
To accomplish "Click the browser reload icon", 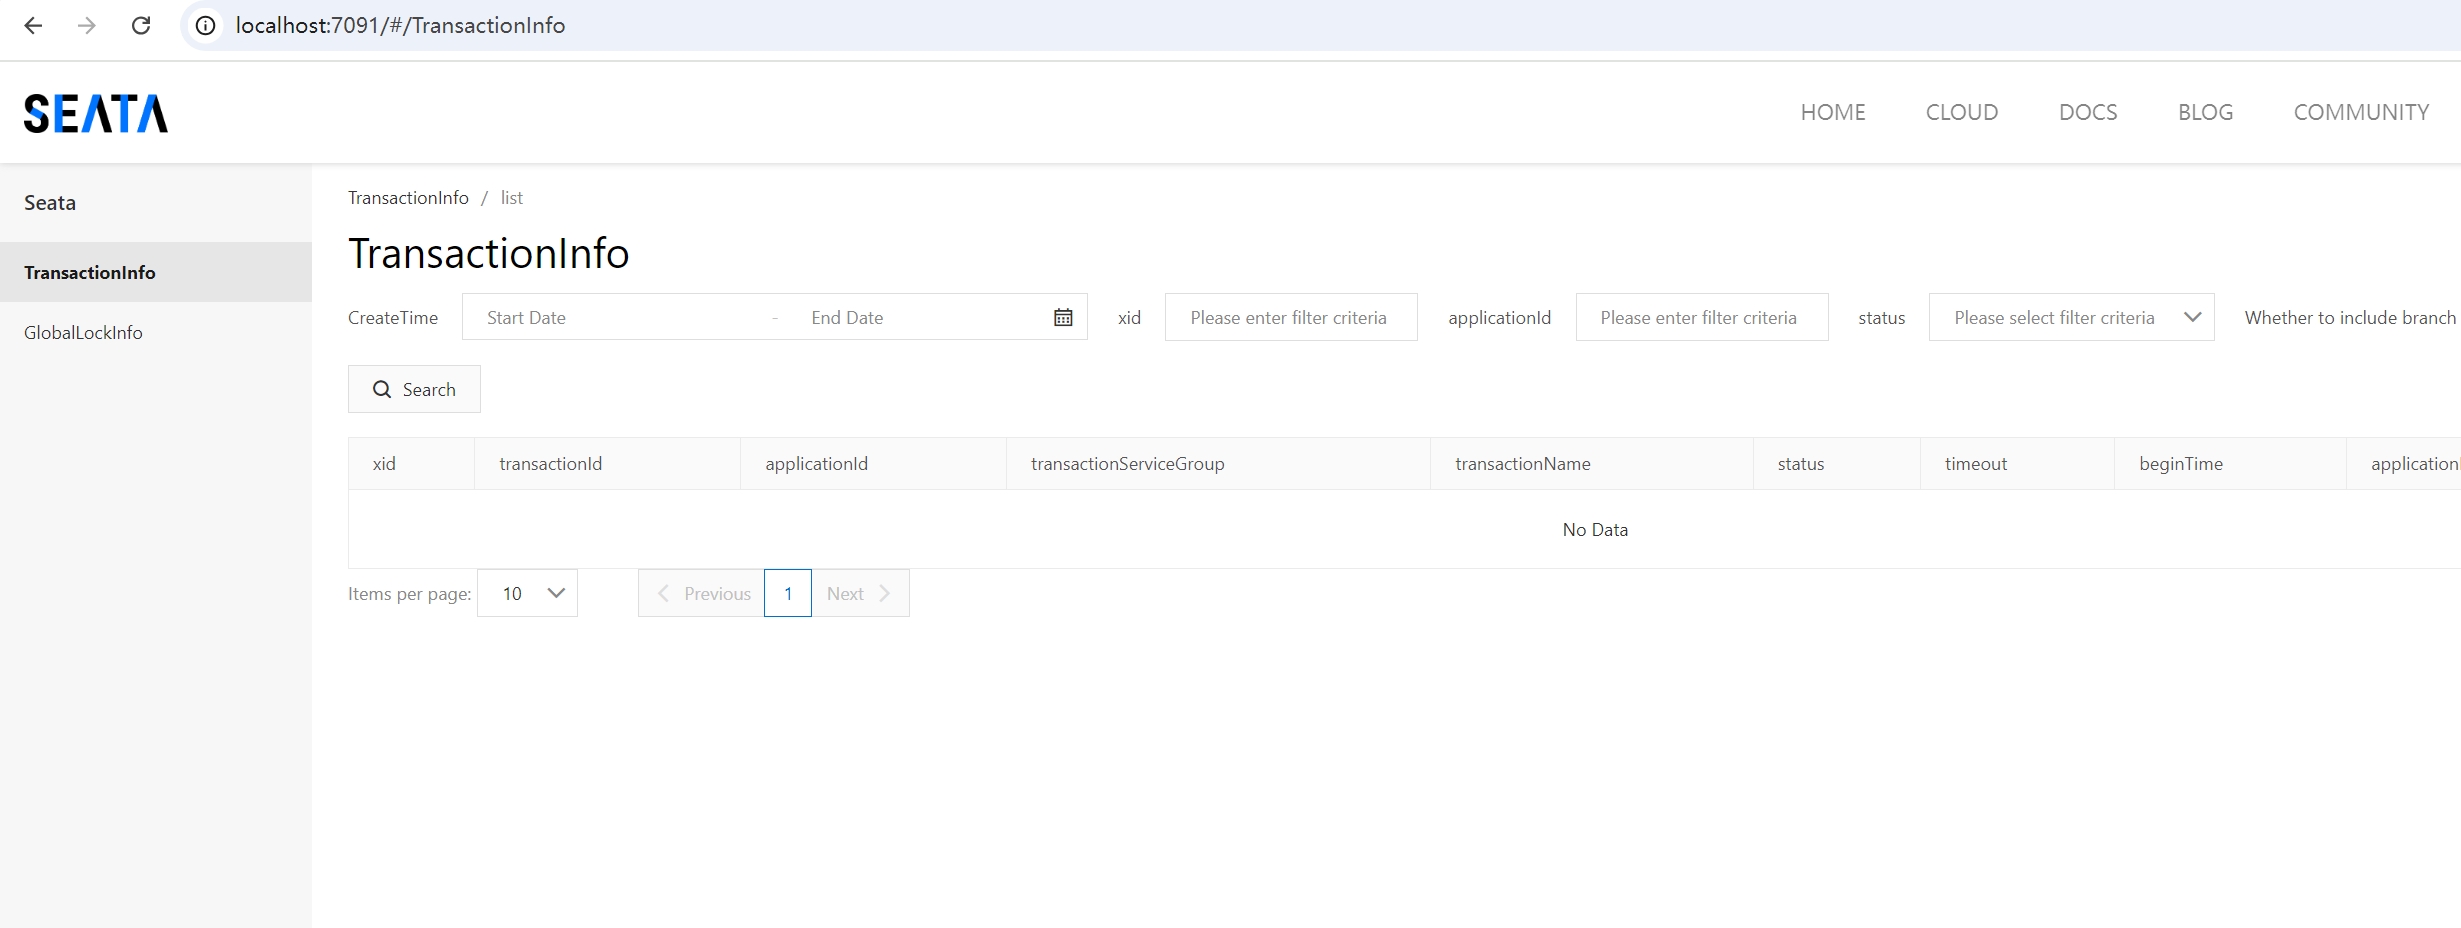I will click(141, 26).
